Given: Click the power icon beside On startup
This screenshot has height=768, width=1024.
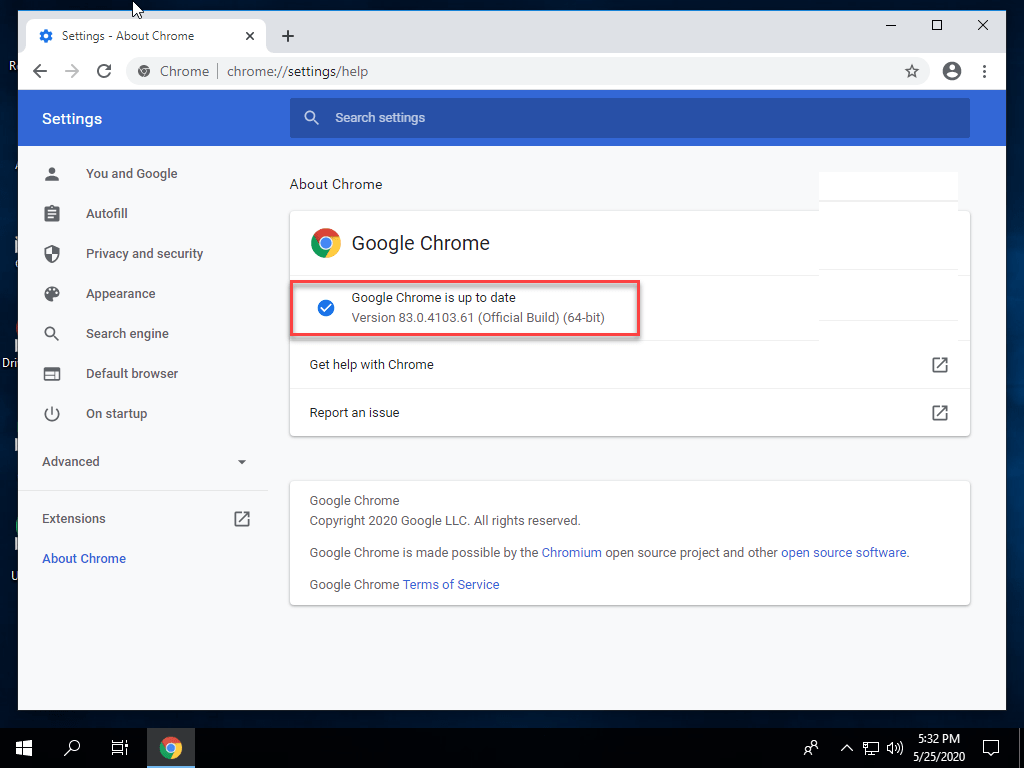Looking at the screenshot, I should click(52, 413).
